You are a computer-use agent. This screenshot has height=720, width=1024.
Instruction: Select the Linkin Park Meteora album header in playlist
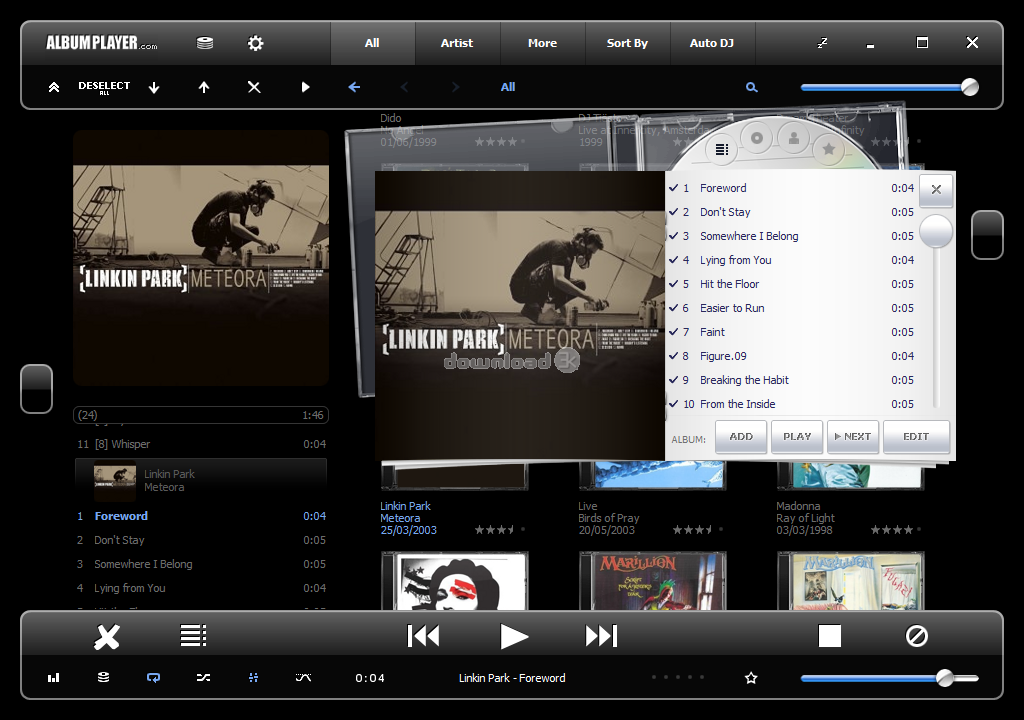tap(201, 481)
